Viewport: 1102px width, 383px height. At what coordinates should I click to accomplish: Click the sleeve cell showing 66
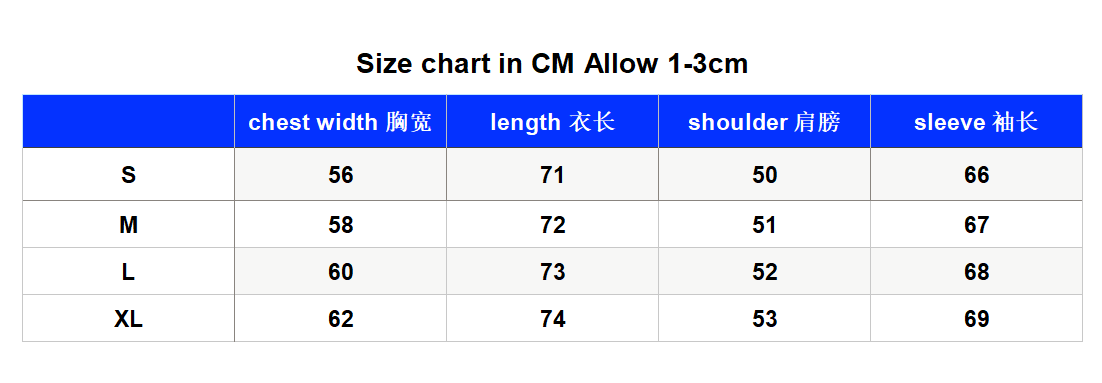[976, 174]
